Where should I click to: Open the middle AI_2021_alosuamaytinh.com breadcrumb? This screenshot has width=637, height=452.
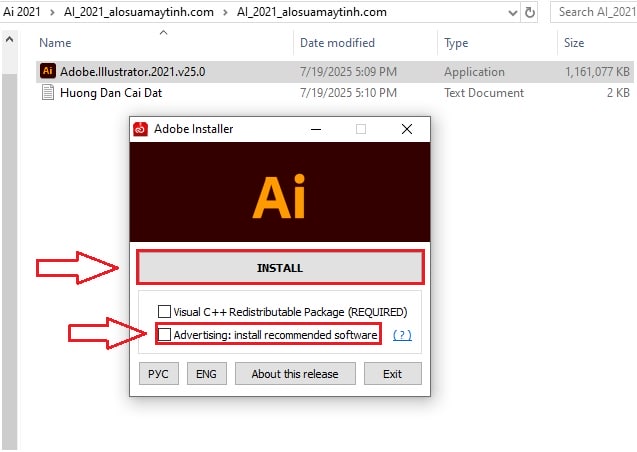(139, 12)
